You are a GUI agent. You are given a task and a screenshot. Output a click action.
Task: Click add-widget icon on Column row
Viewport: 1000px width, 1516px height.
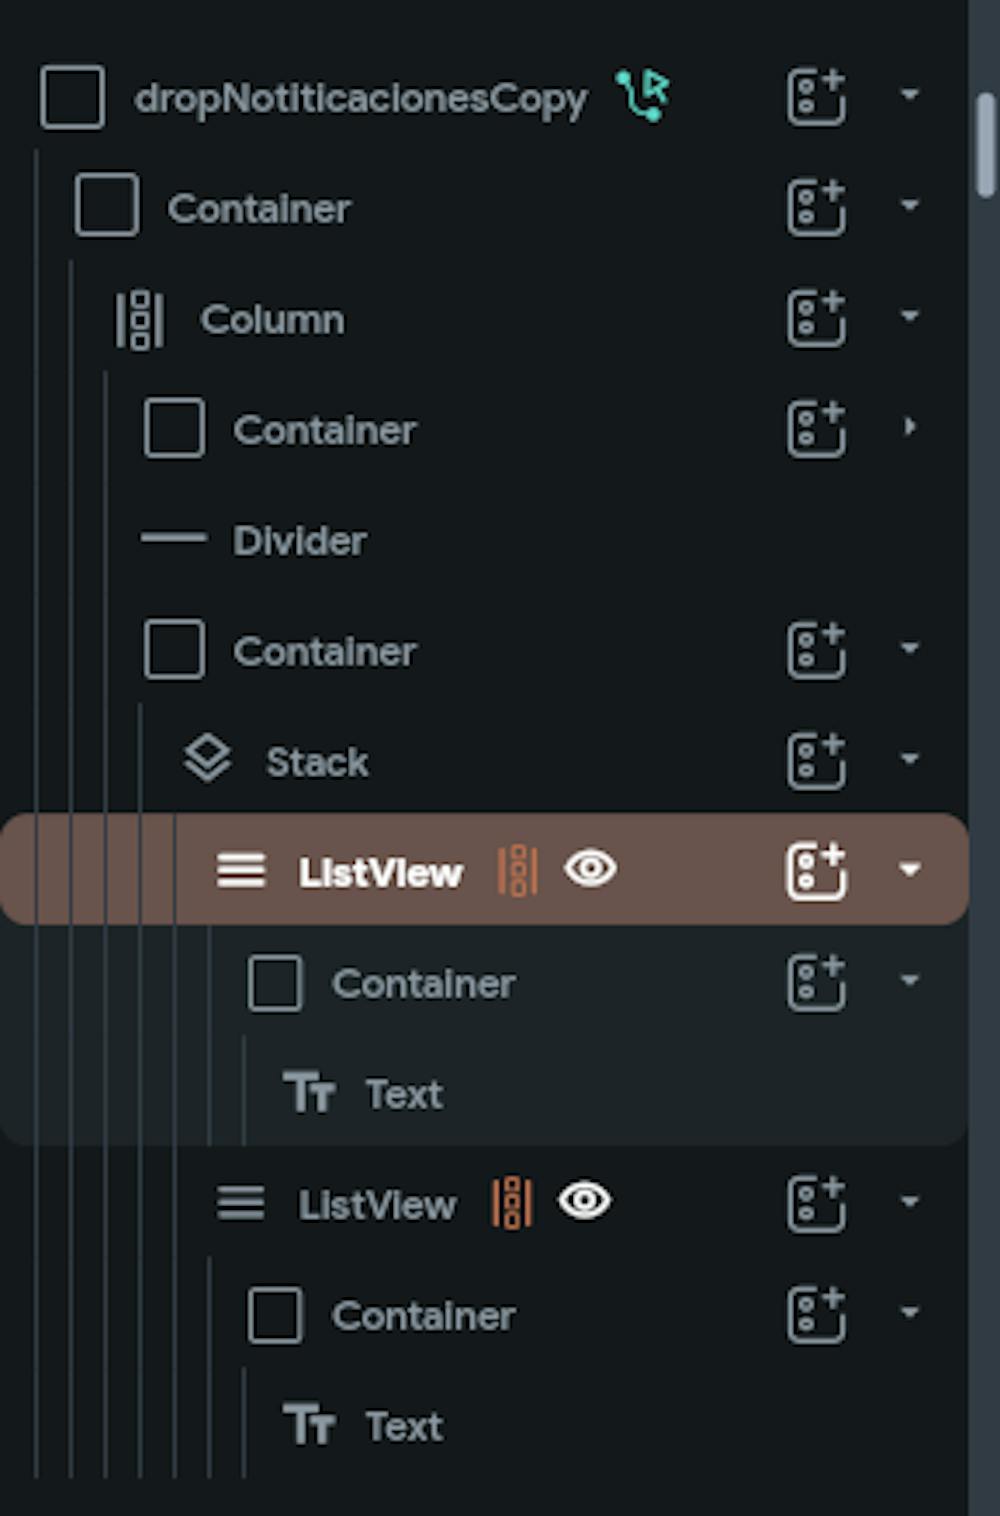pyautogui.click(x=816, y=319)
